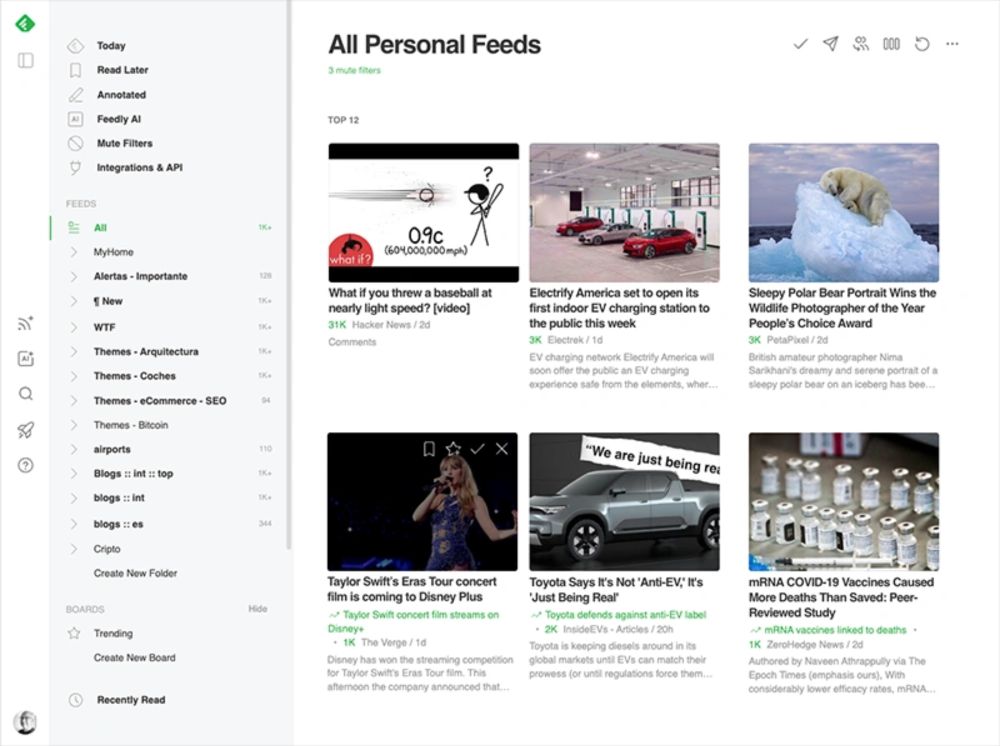Image resolution: width=1000 pixels, height=746 pixels.
Task: Expand the Cripto folder chevron
Action: tap(74, 549)
